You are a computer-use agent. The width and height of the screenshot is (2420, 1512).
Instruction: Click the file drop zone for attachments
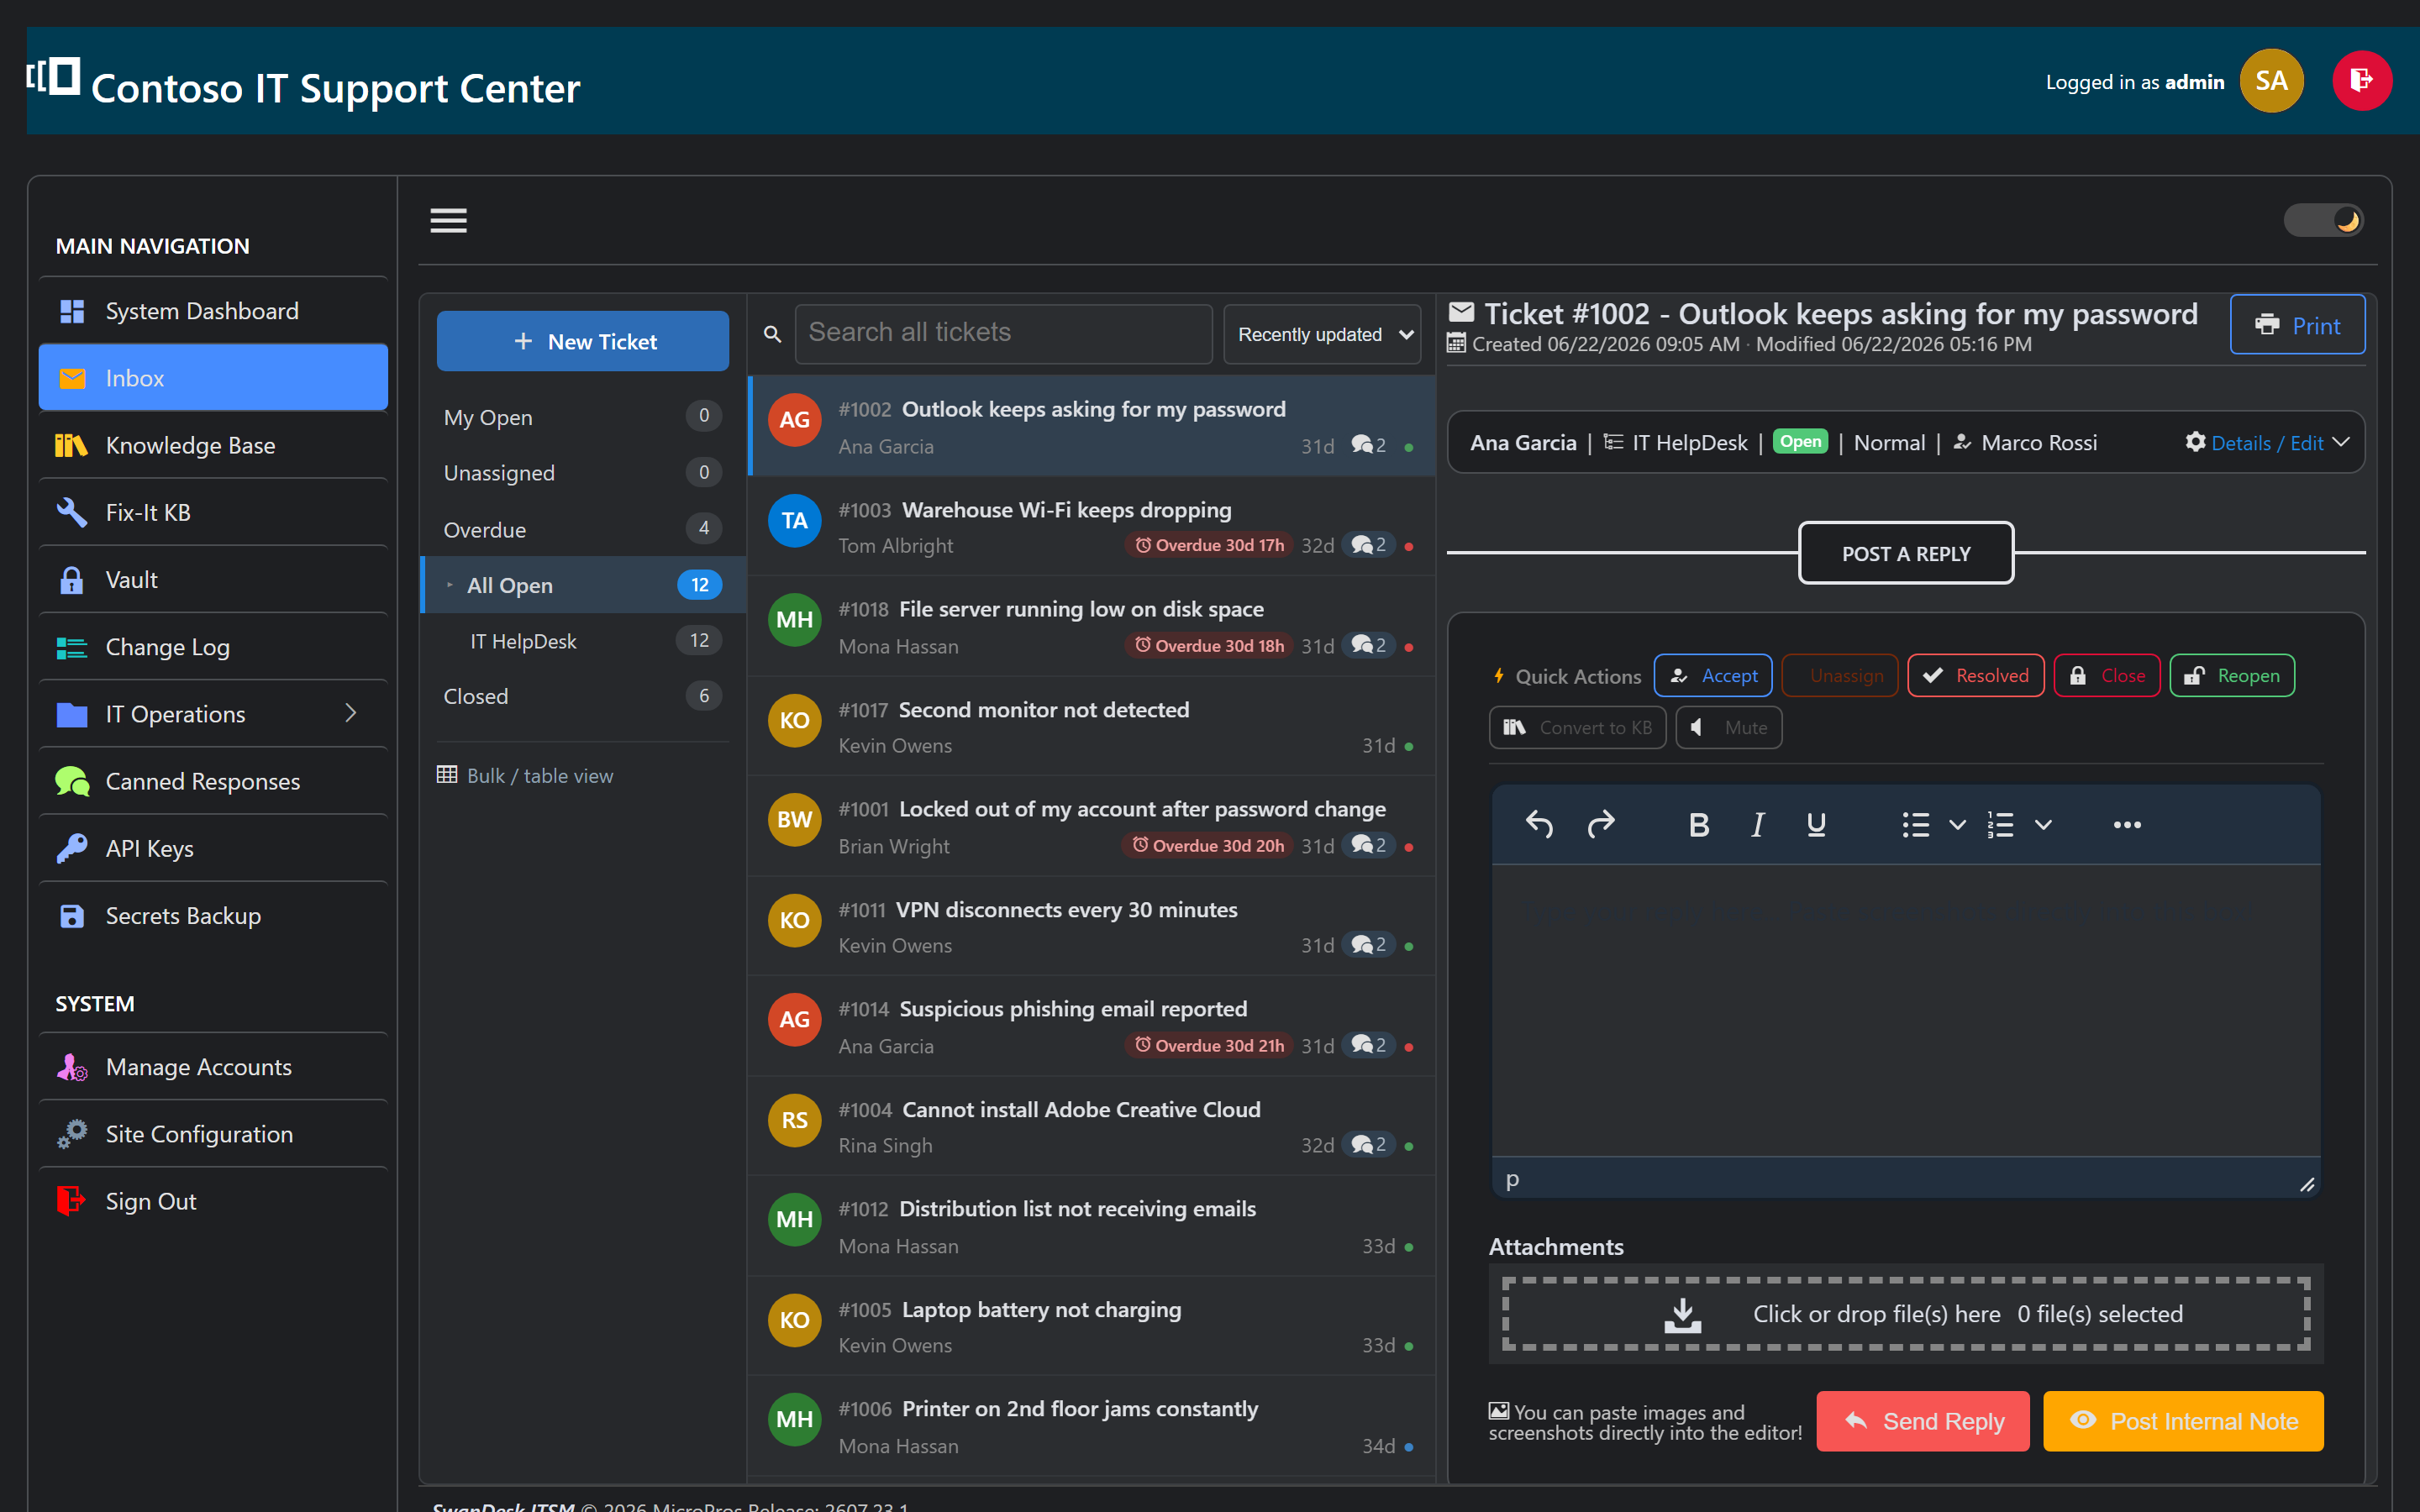coord(1906,1314)
